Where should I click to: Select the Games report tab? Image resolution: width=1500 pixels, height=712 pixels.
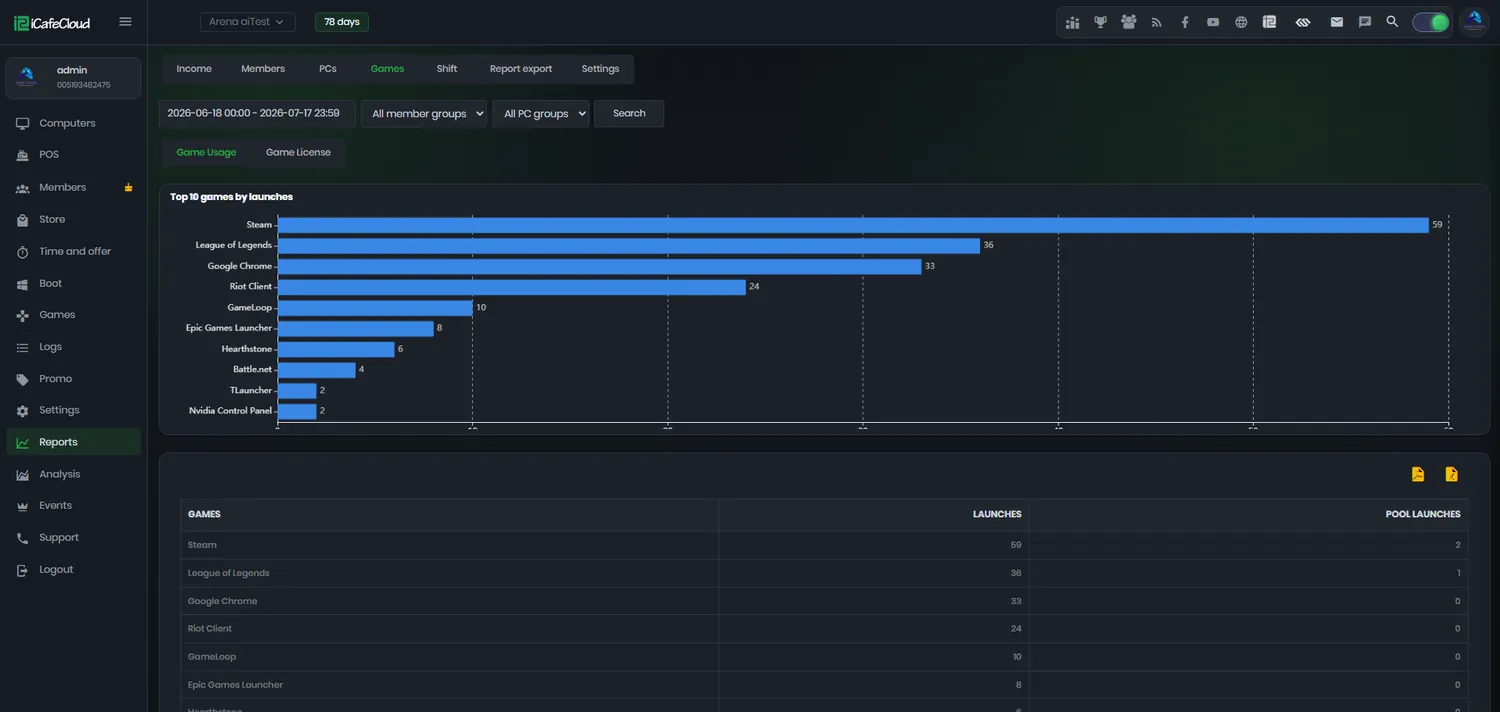pos(387,69)
